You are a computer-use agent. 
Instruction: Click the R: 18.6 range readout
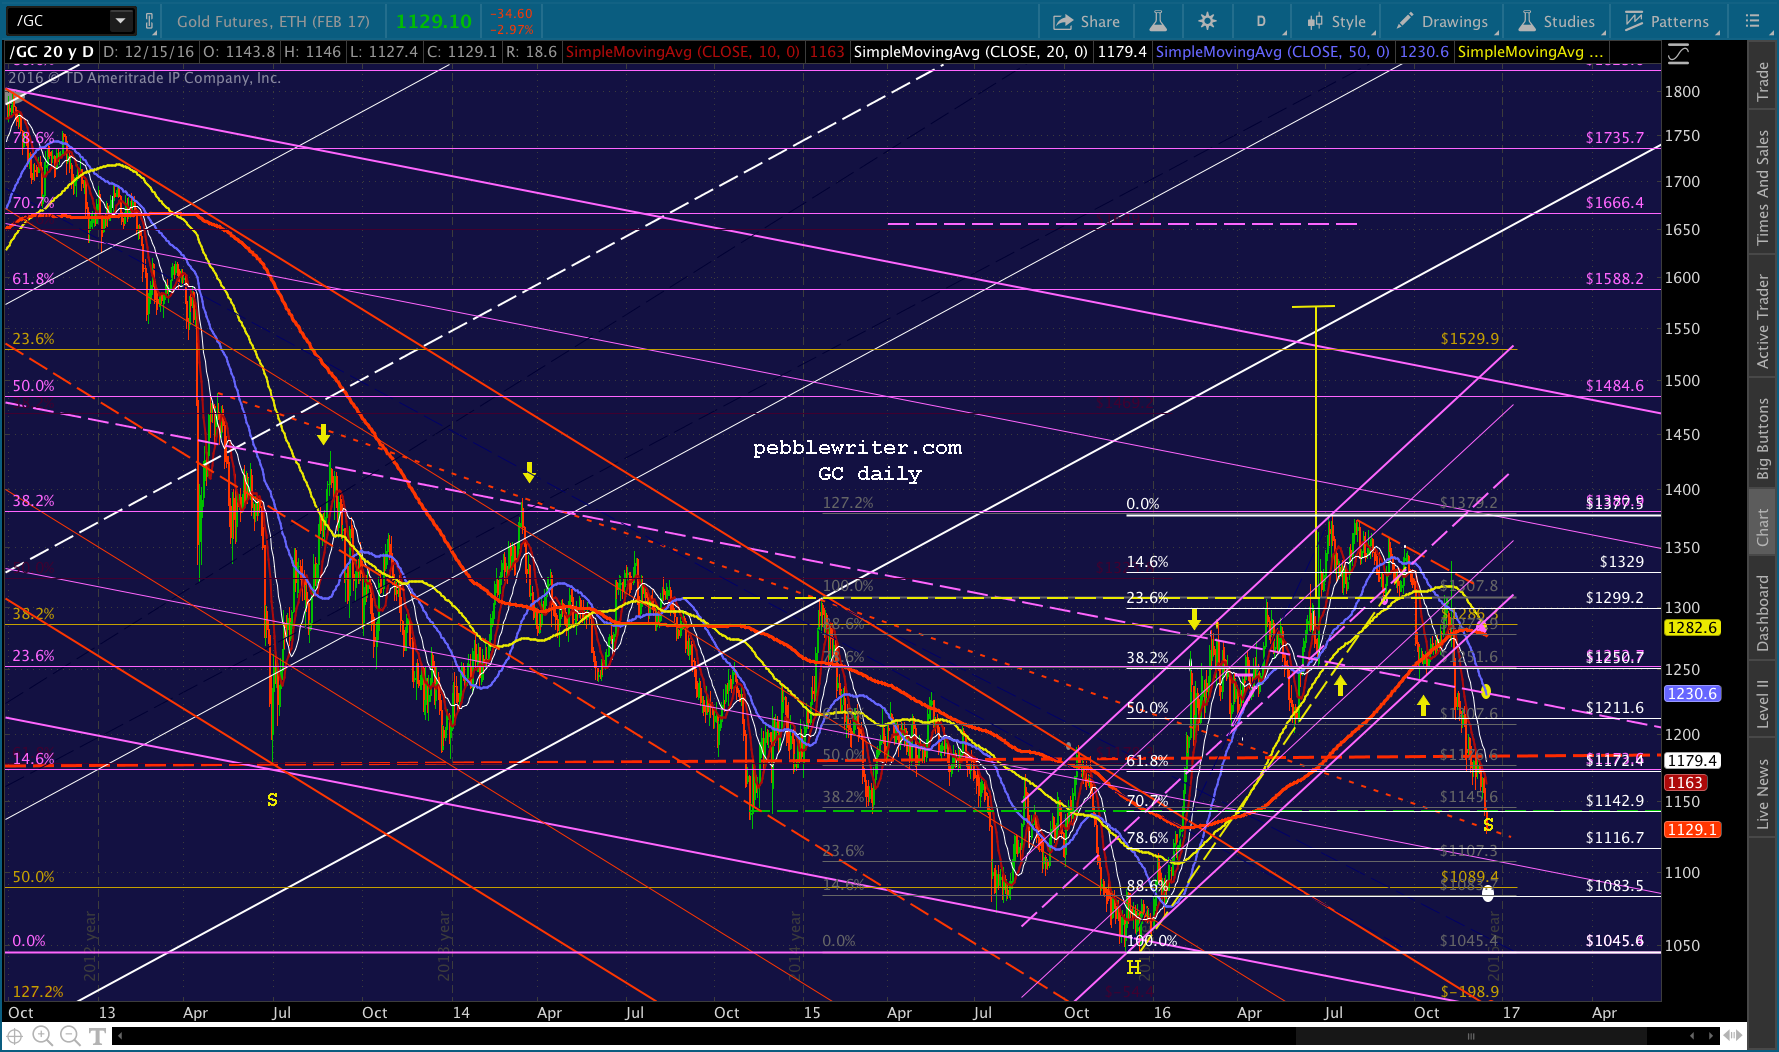click(531, 52)
